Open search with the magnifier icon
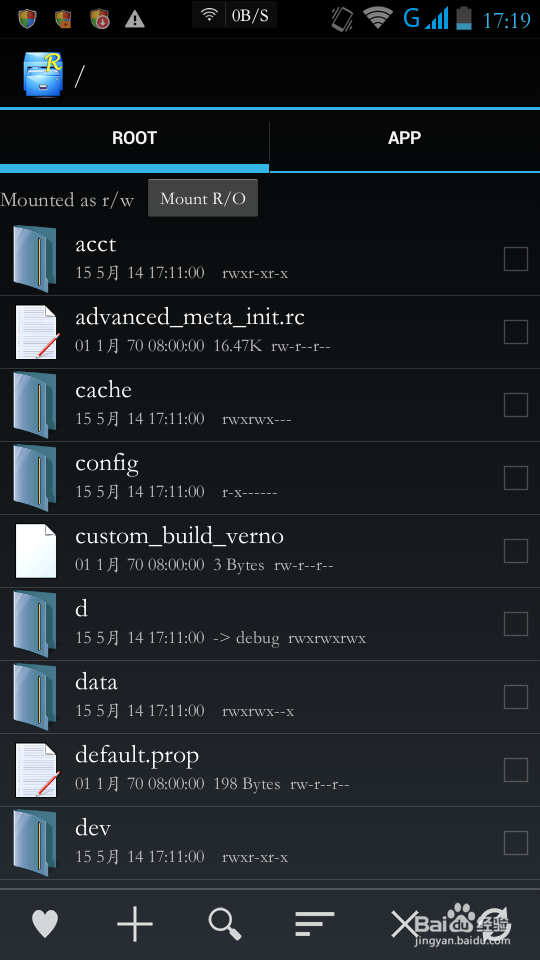Screen dimensions: 540x960 (225, 923)
